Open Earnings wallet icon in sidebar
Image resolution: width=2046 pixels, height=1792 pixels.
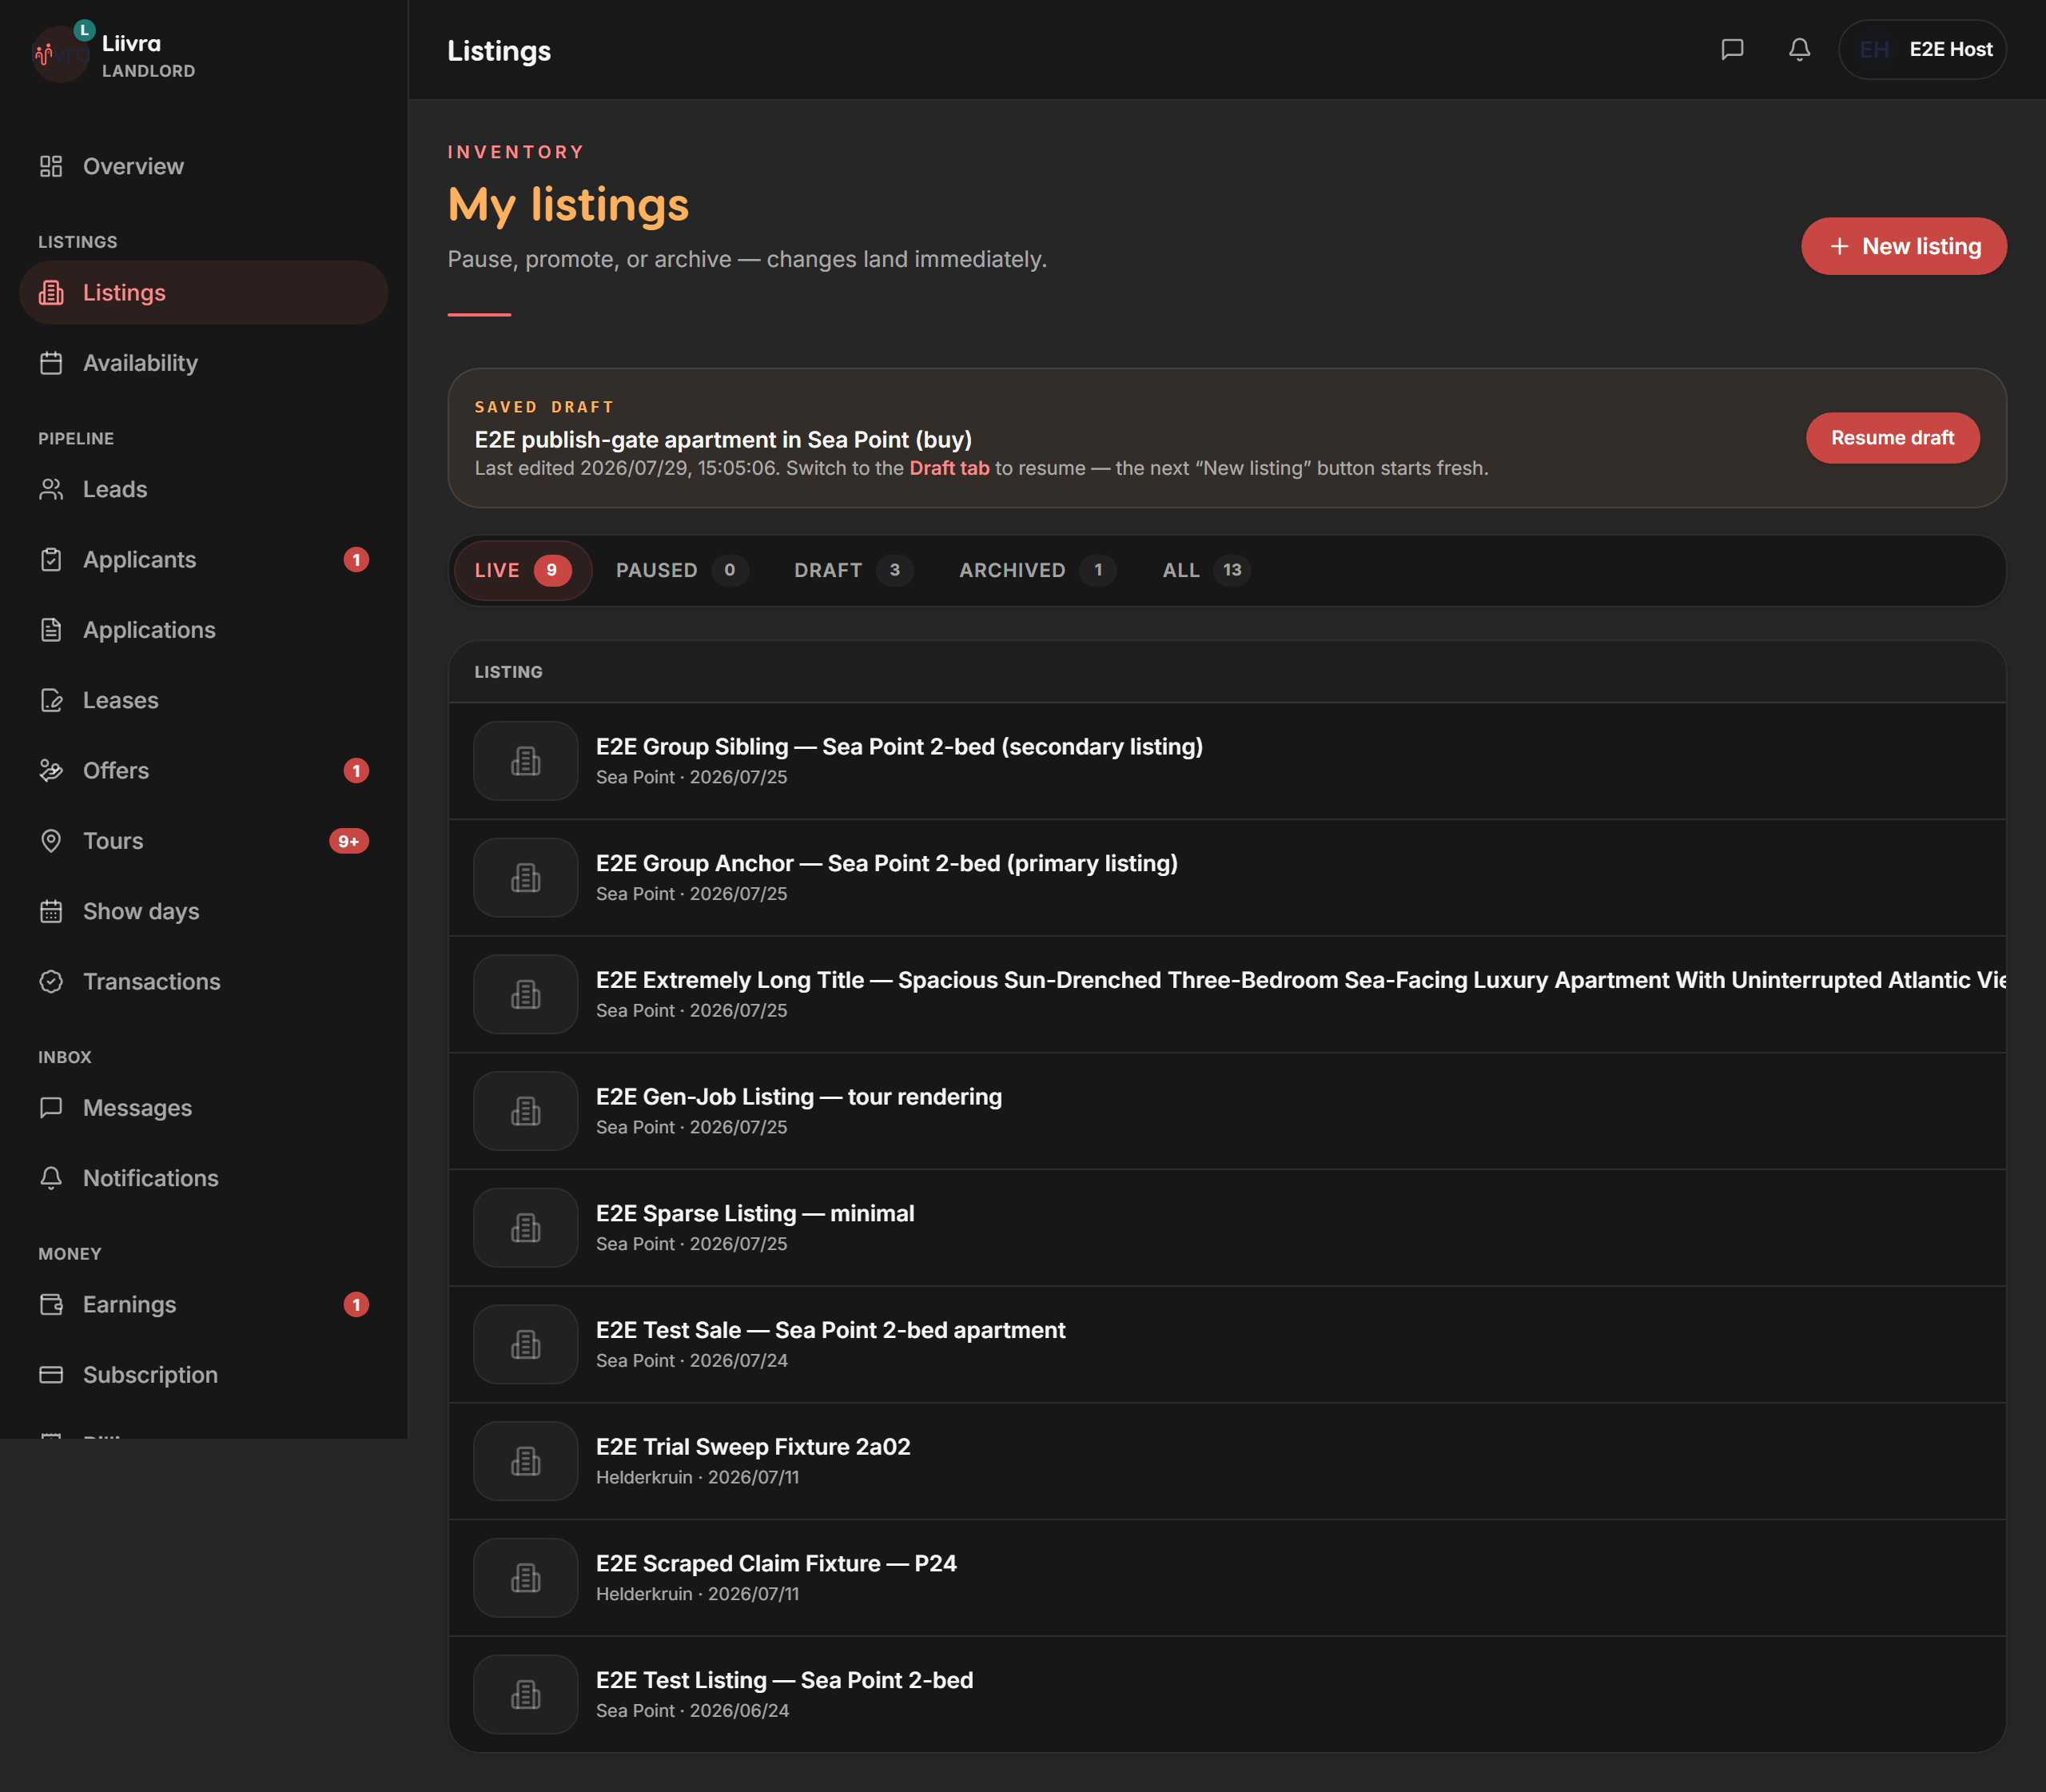(x=51, y=1304)
